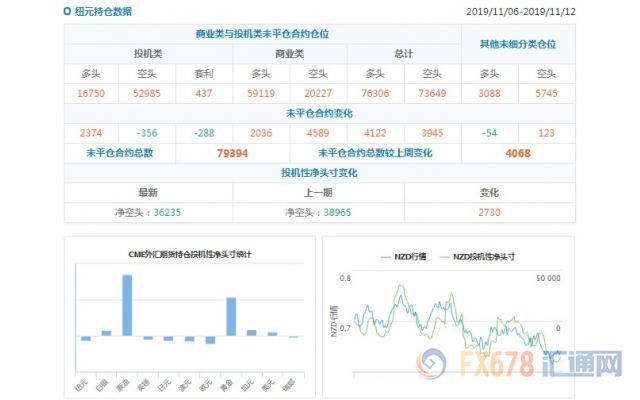Select the 商业类 column group header
This screenshot has width=640, height=400.
click(x=289, y=54)
